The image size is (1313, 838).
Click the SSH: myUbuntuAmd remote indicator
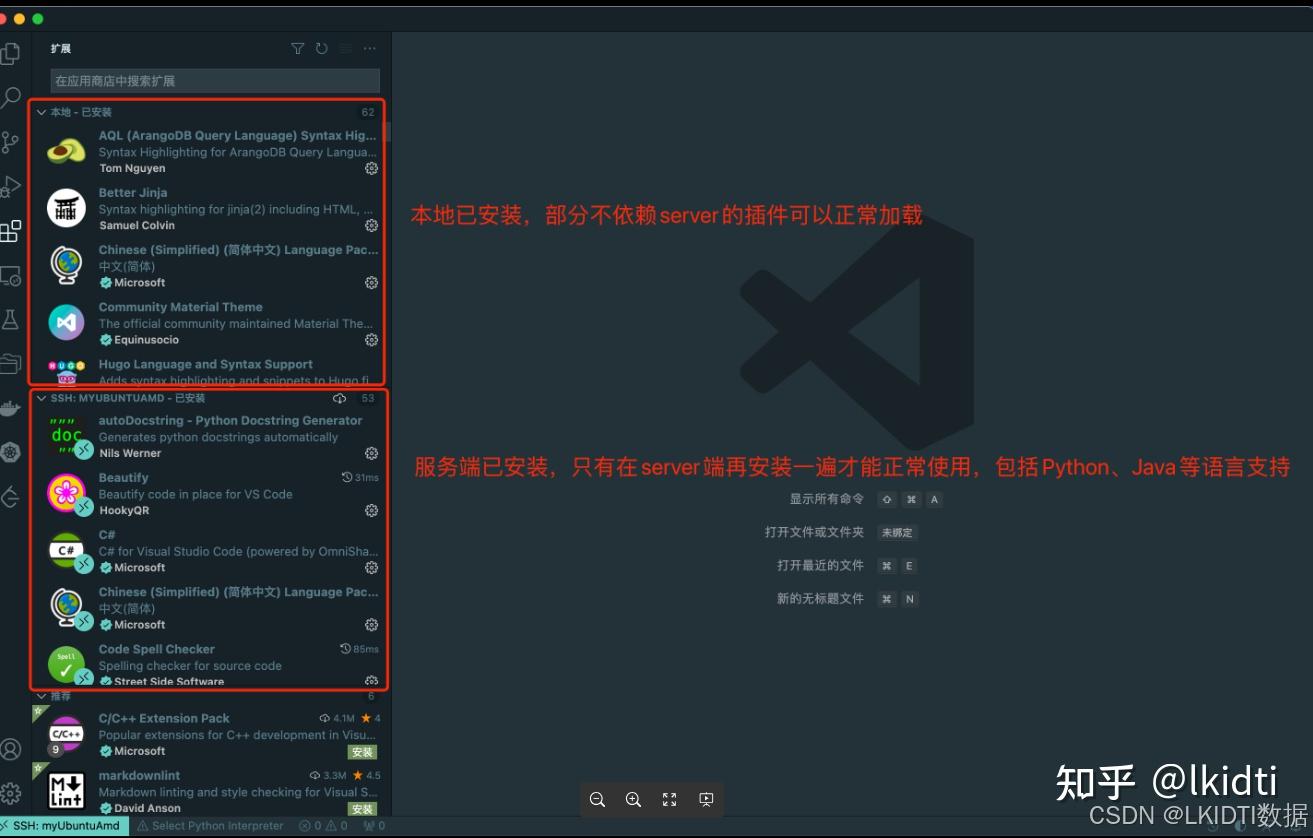click(62, 827)
